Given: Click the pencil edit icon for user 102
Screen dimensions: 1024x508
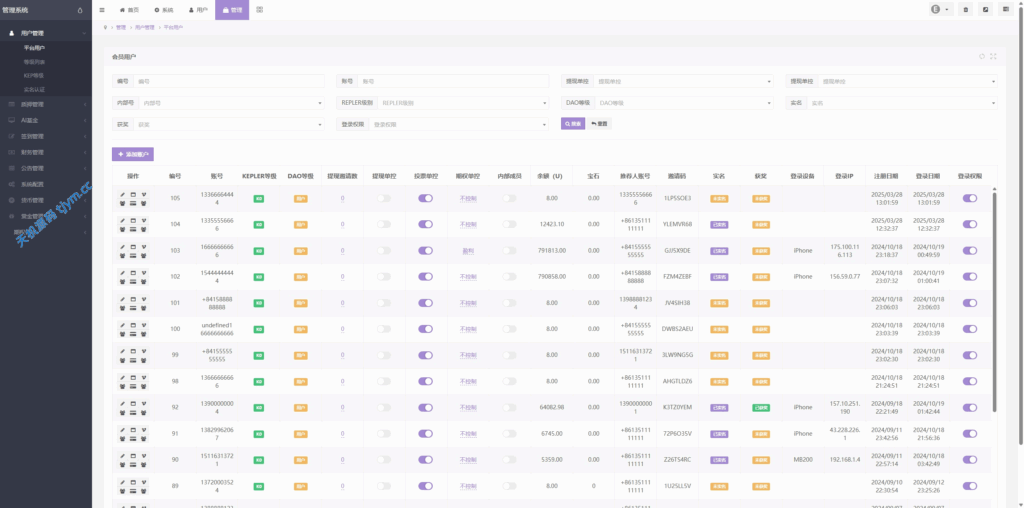Looking at the screenshot, I should pyautogui.click(x=123, y=272).
